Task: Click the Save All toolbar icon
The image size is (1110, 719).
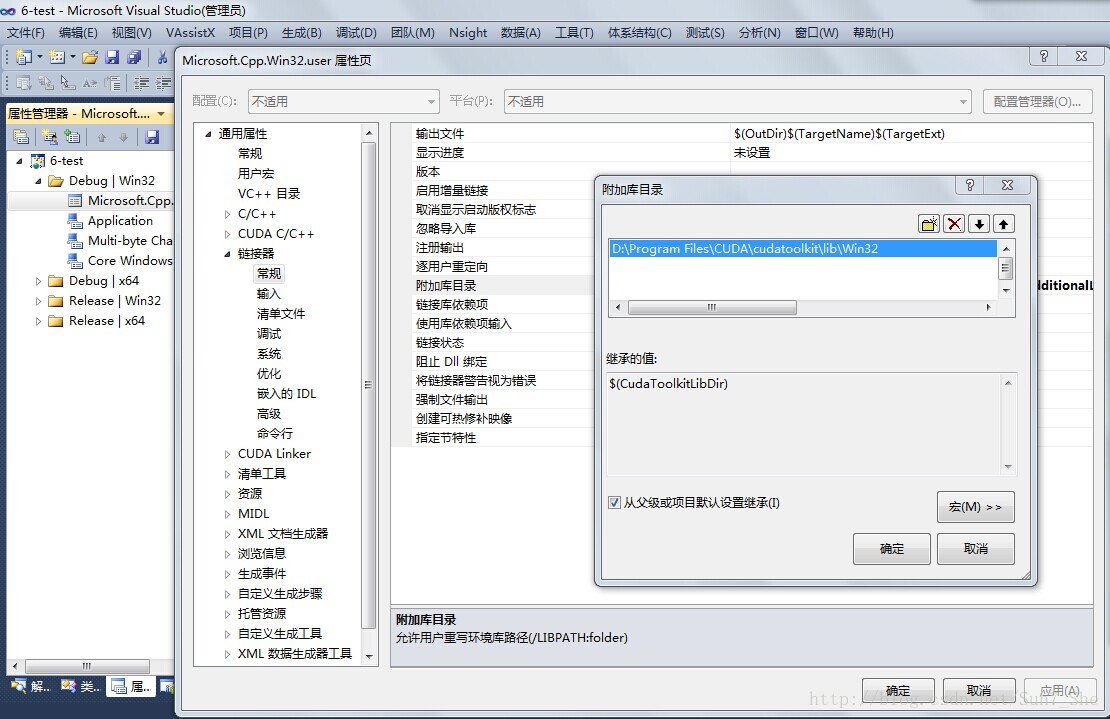Action: coord(134,57)
